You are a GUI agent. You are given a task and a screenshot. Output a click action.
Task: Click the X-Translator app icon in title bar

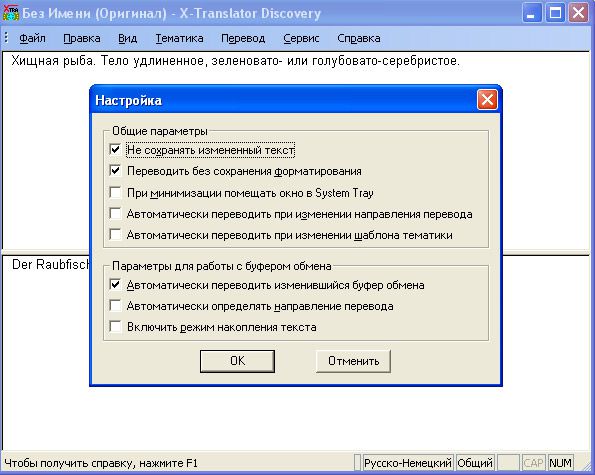(x=11, y=13)
